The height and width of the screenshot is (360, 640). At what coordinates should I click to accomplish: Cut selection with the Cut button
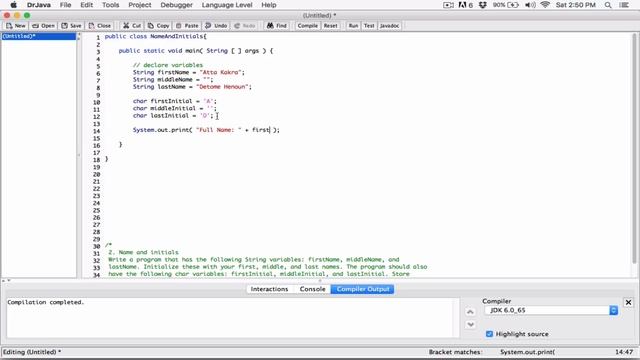(x=132, y=26)
